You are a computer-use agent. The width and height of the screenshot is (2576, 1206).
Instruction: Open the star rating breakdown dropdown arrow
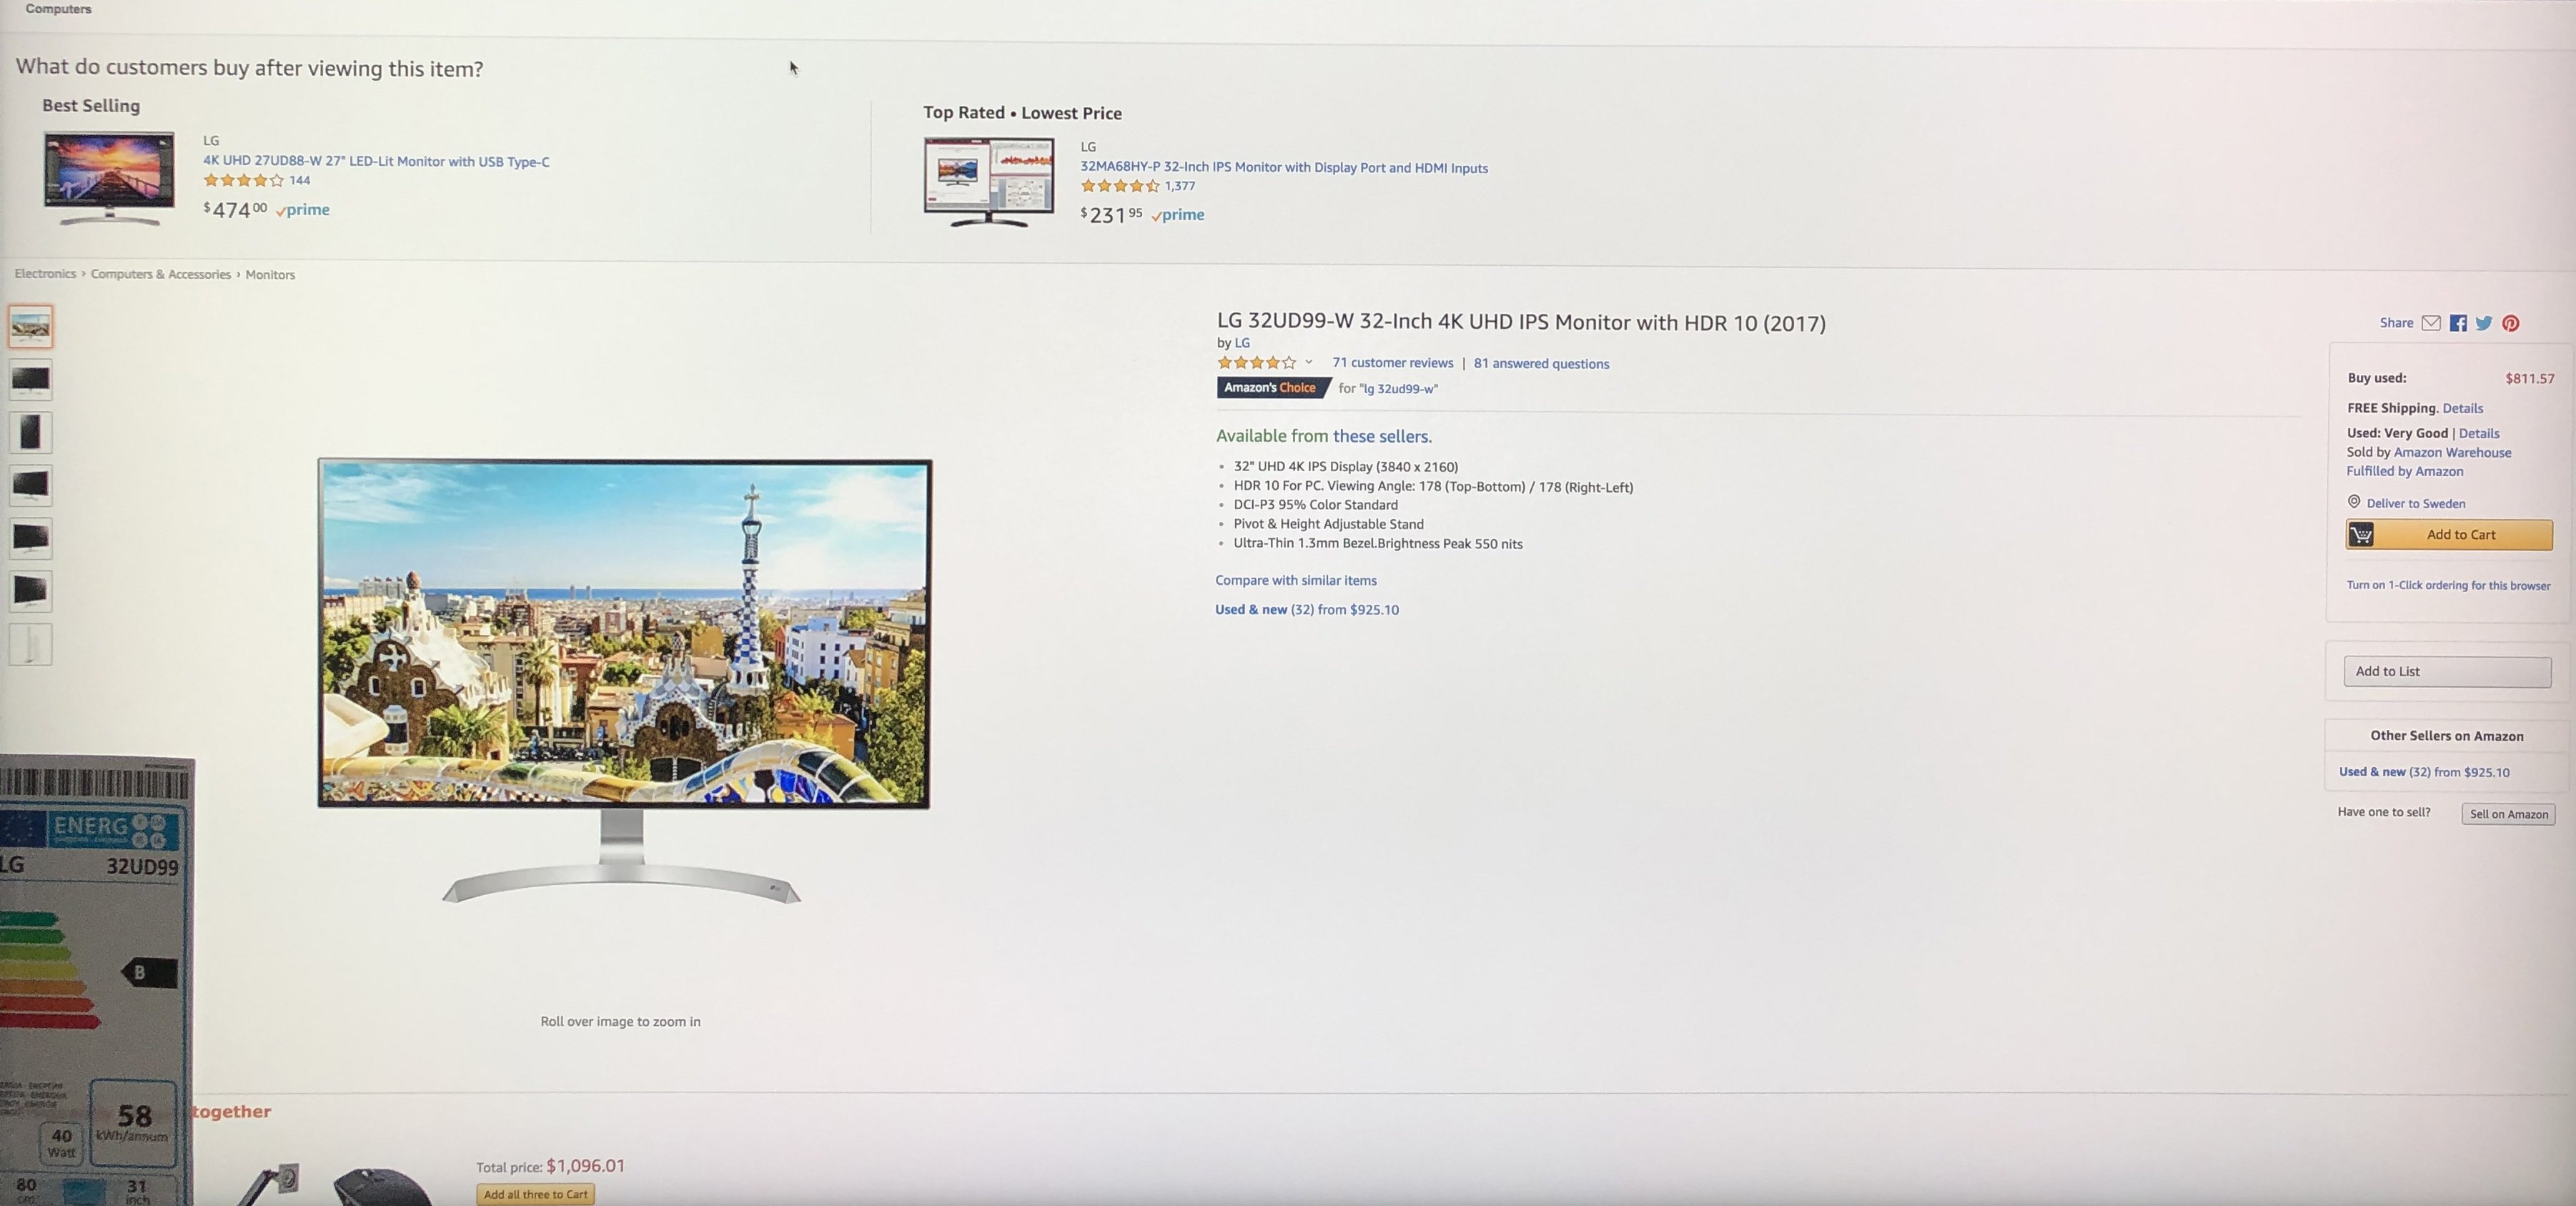1308,362
